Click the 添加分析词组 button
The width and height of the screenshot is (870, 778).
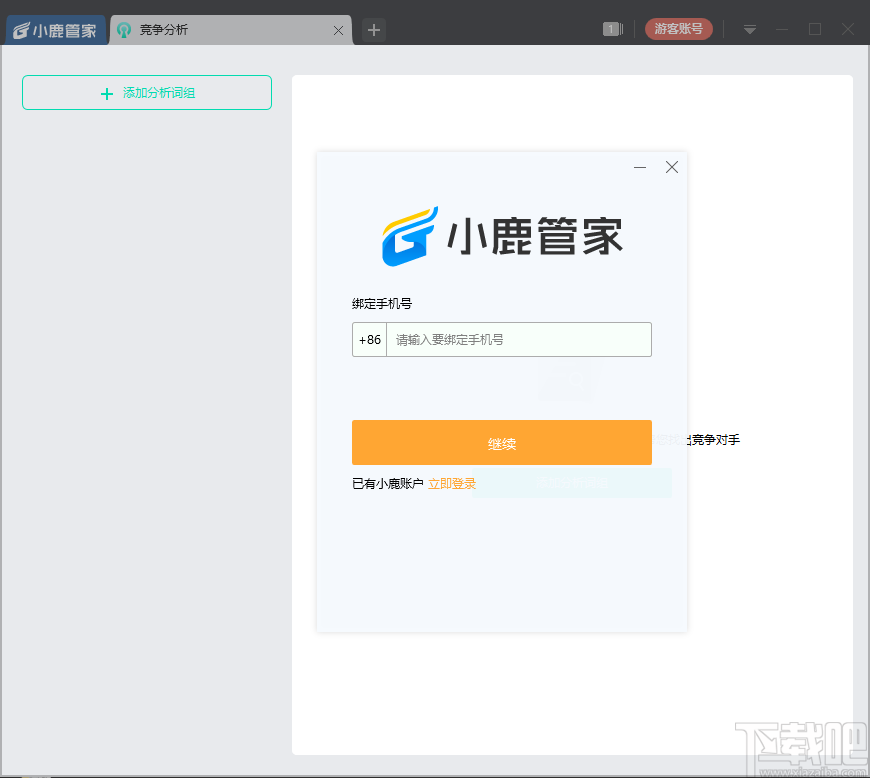pos(146,92)
